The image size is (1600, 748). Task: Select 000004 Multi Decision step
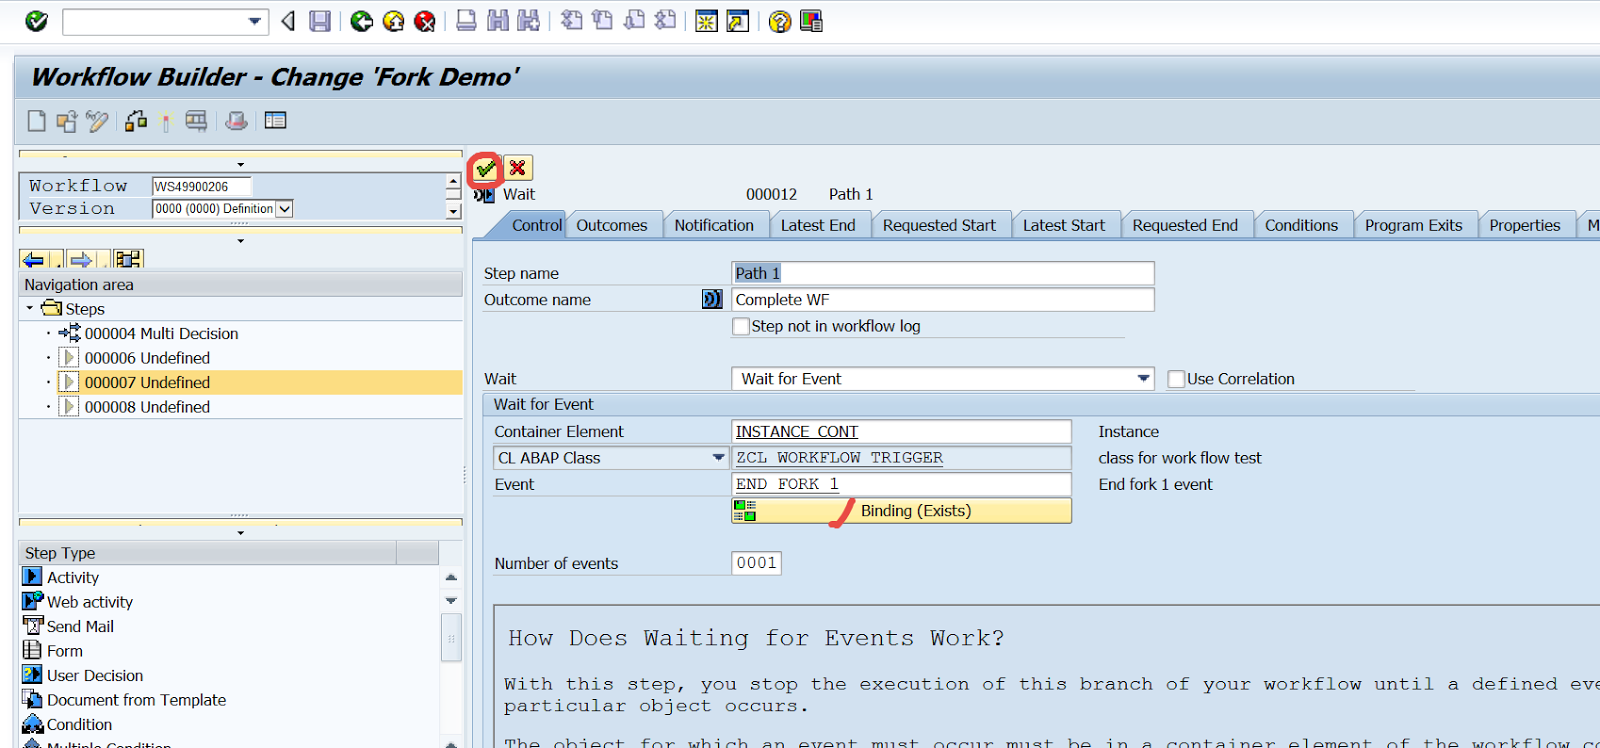[x=161, y=334]
